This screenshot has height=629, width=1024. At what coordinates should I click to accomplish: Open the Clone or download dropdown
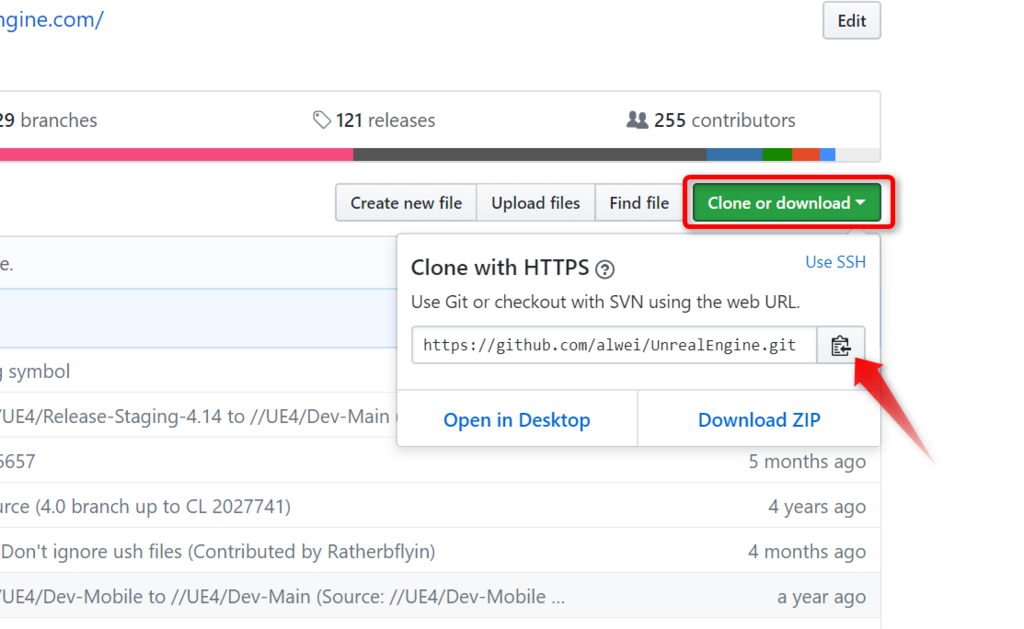[x=786, y=203]
